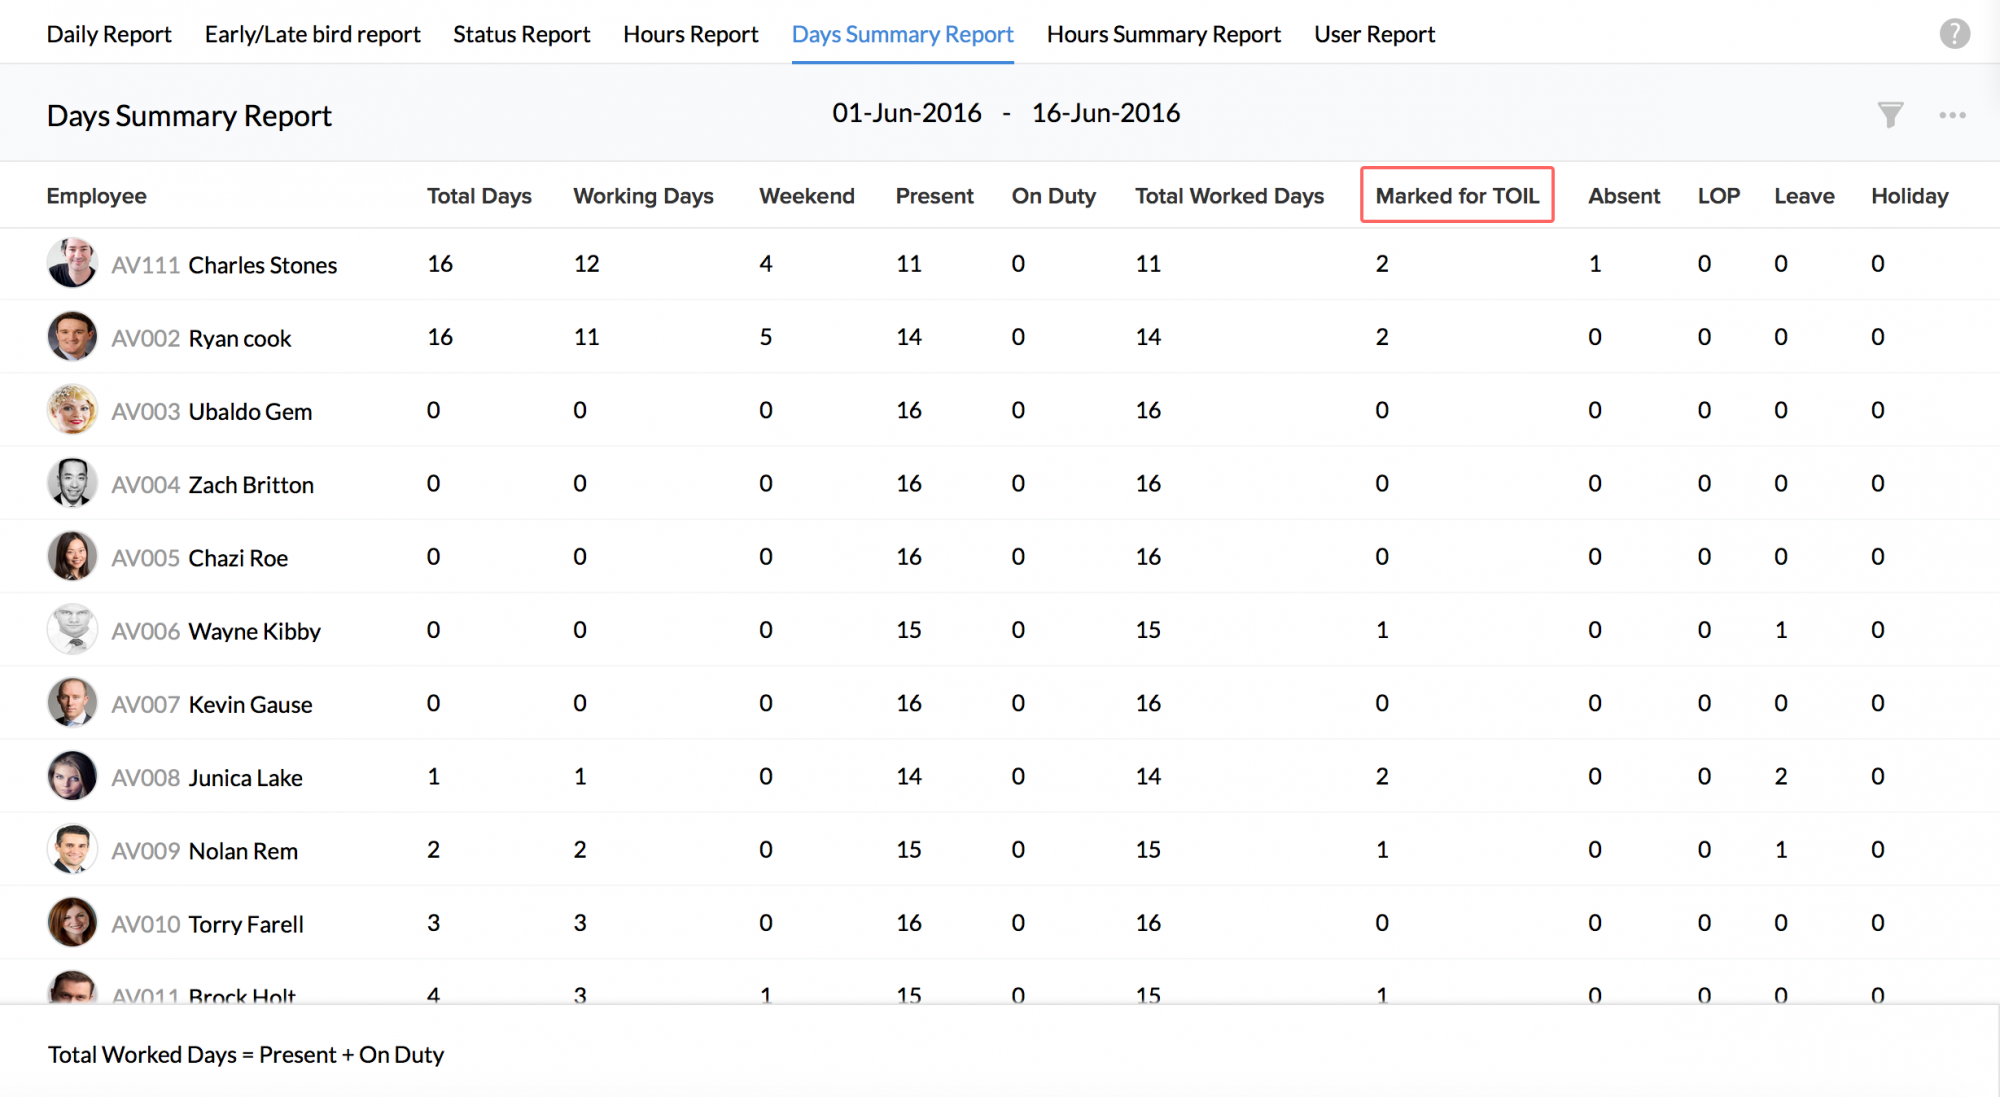Click Charles Stones' profile photo
Screen dimensions: 2000x1097
[72, 264]
